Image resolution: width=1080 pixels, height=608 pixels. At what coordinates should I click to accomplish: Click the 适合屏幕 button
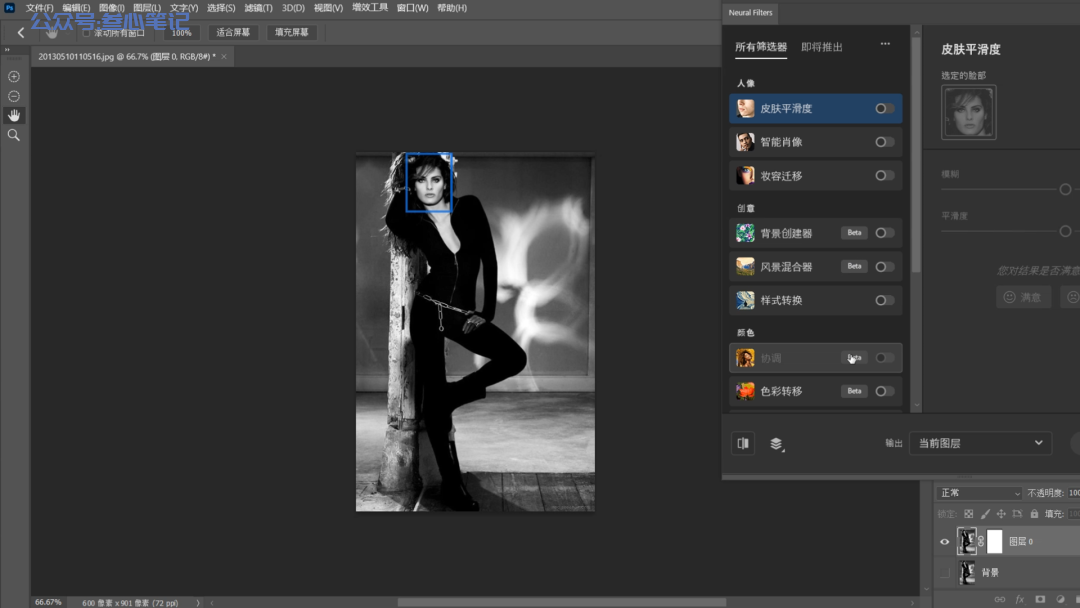233,32
